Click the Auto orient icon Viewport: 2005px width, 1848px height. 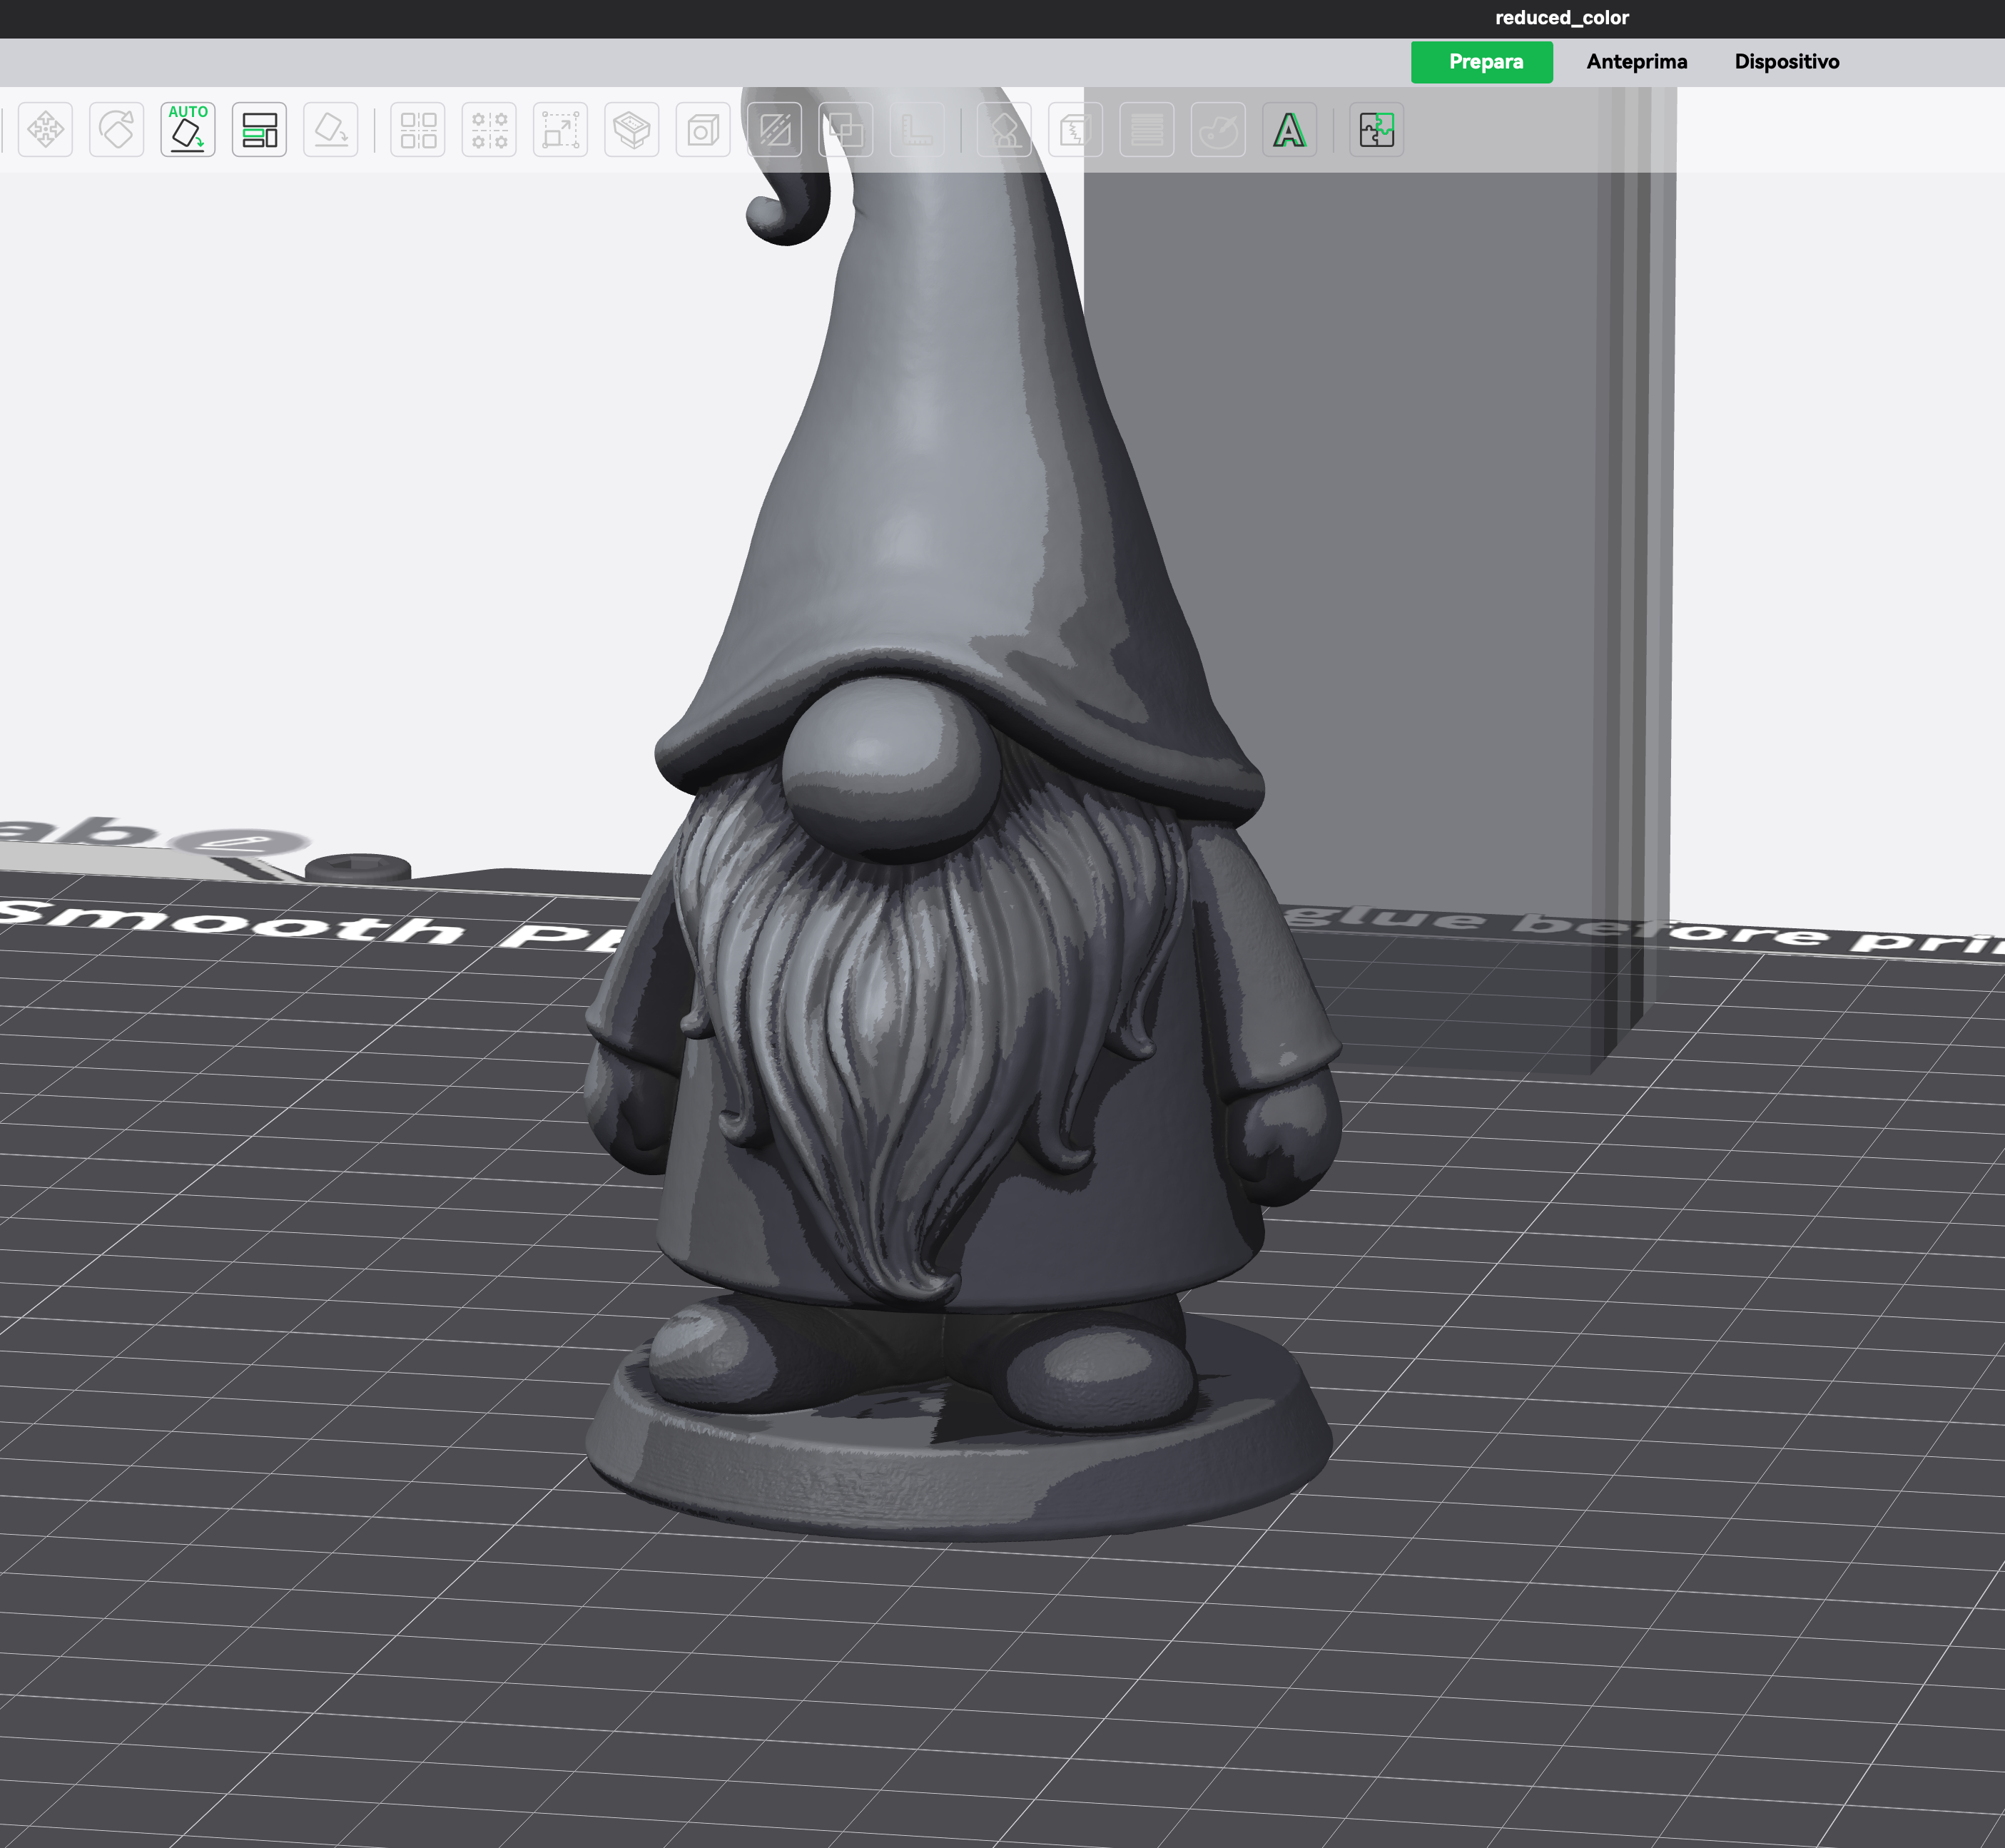click(188, 129)
